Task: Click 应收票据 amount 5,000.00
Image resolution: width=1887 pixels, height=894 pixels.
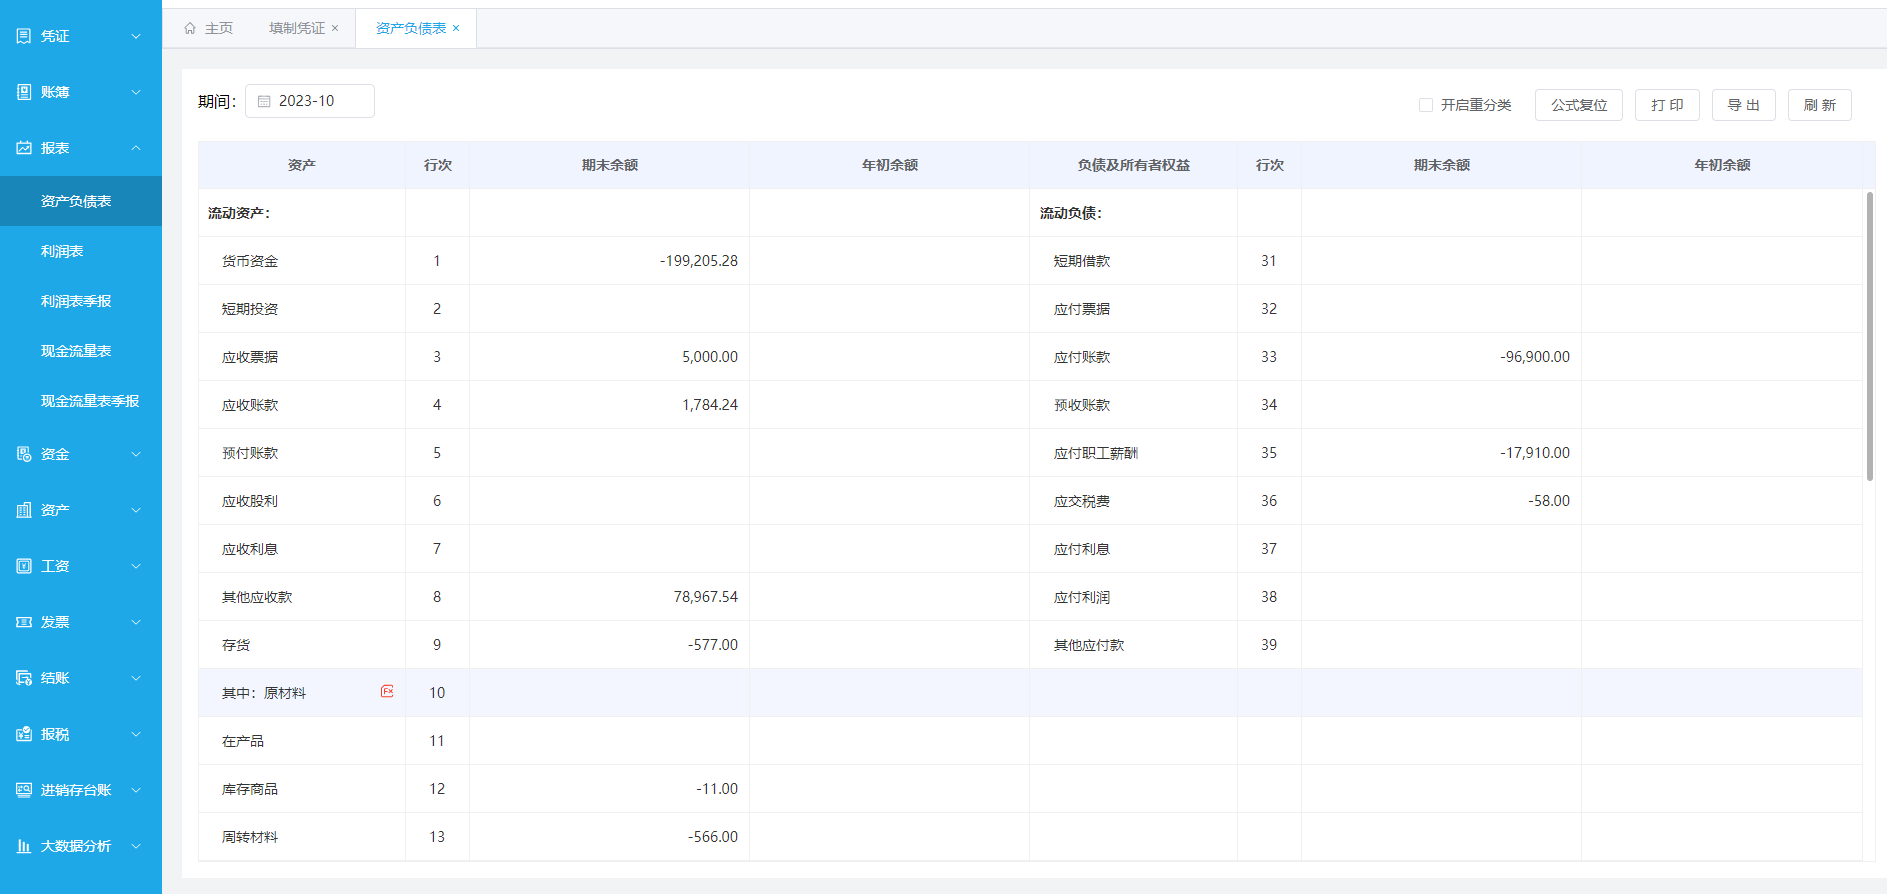Action: (x=710, y=357)
